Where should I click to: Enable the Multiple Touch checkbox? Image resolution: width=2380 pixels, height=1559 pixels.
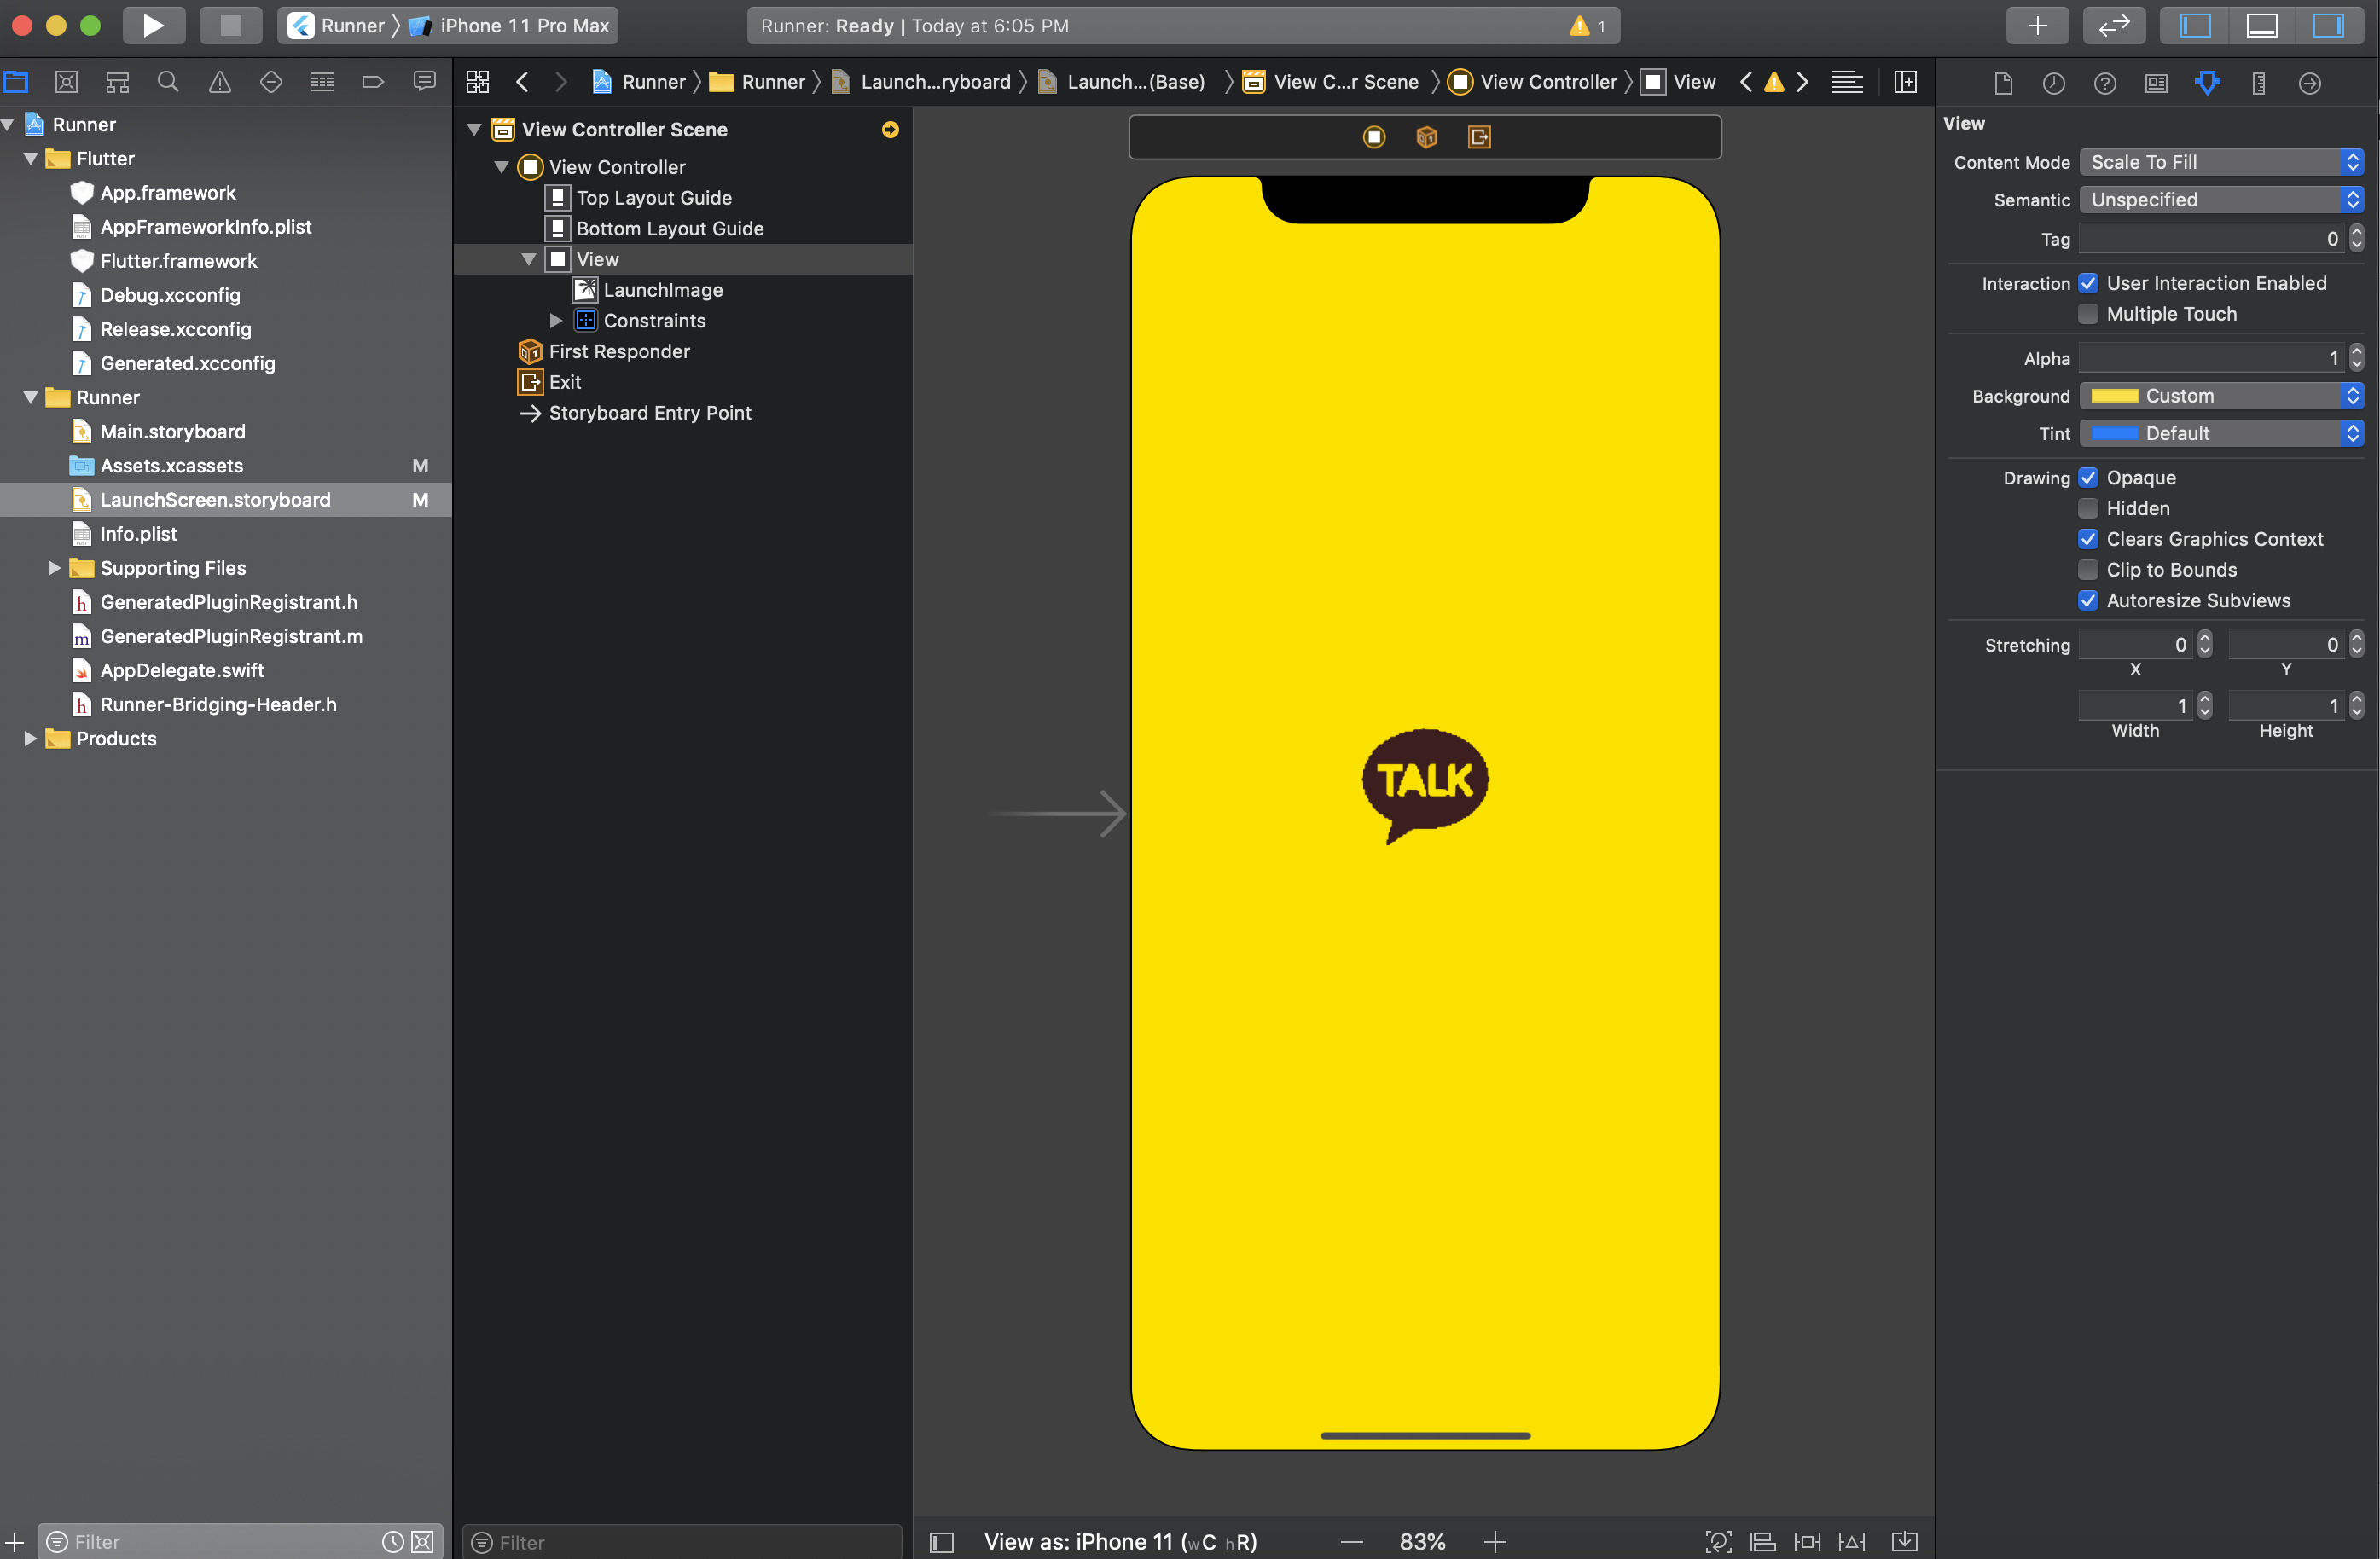point(2088,314)
